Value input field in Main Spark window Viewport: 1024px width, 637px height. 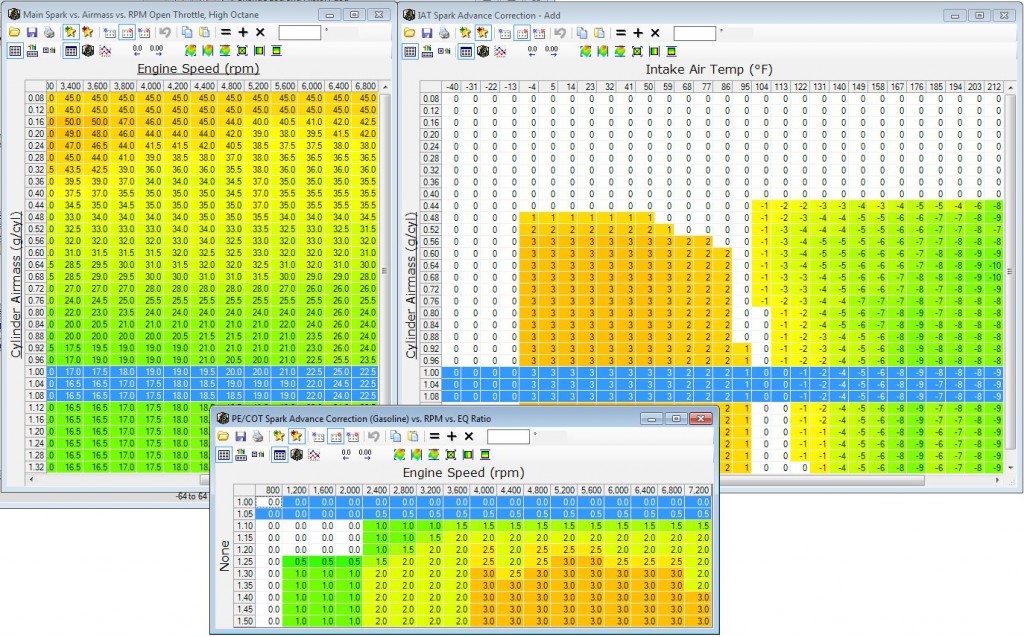(x=300, y=32)
